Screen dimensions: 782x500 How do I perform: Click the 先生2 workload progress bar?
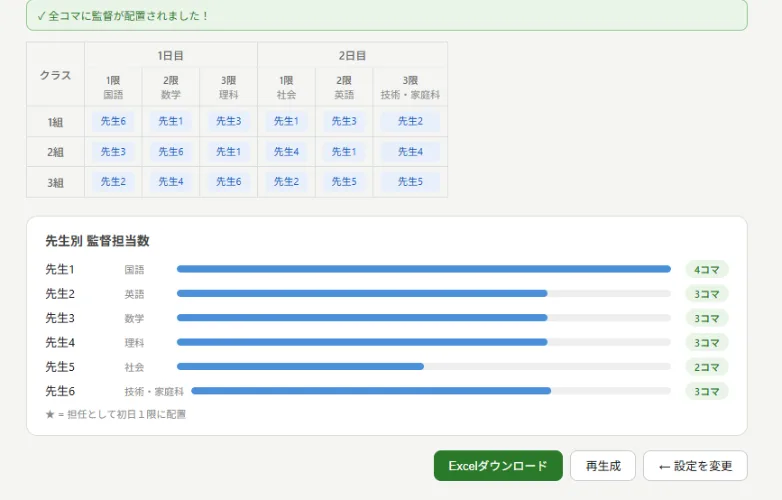coord(424,294)
